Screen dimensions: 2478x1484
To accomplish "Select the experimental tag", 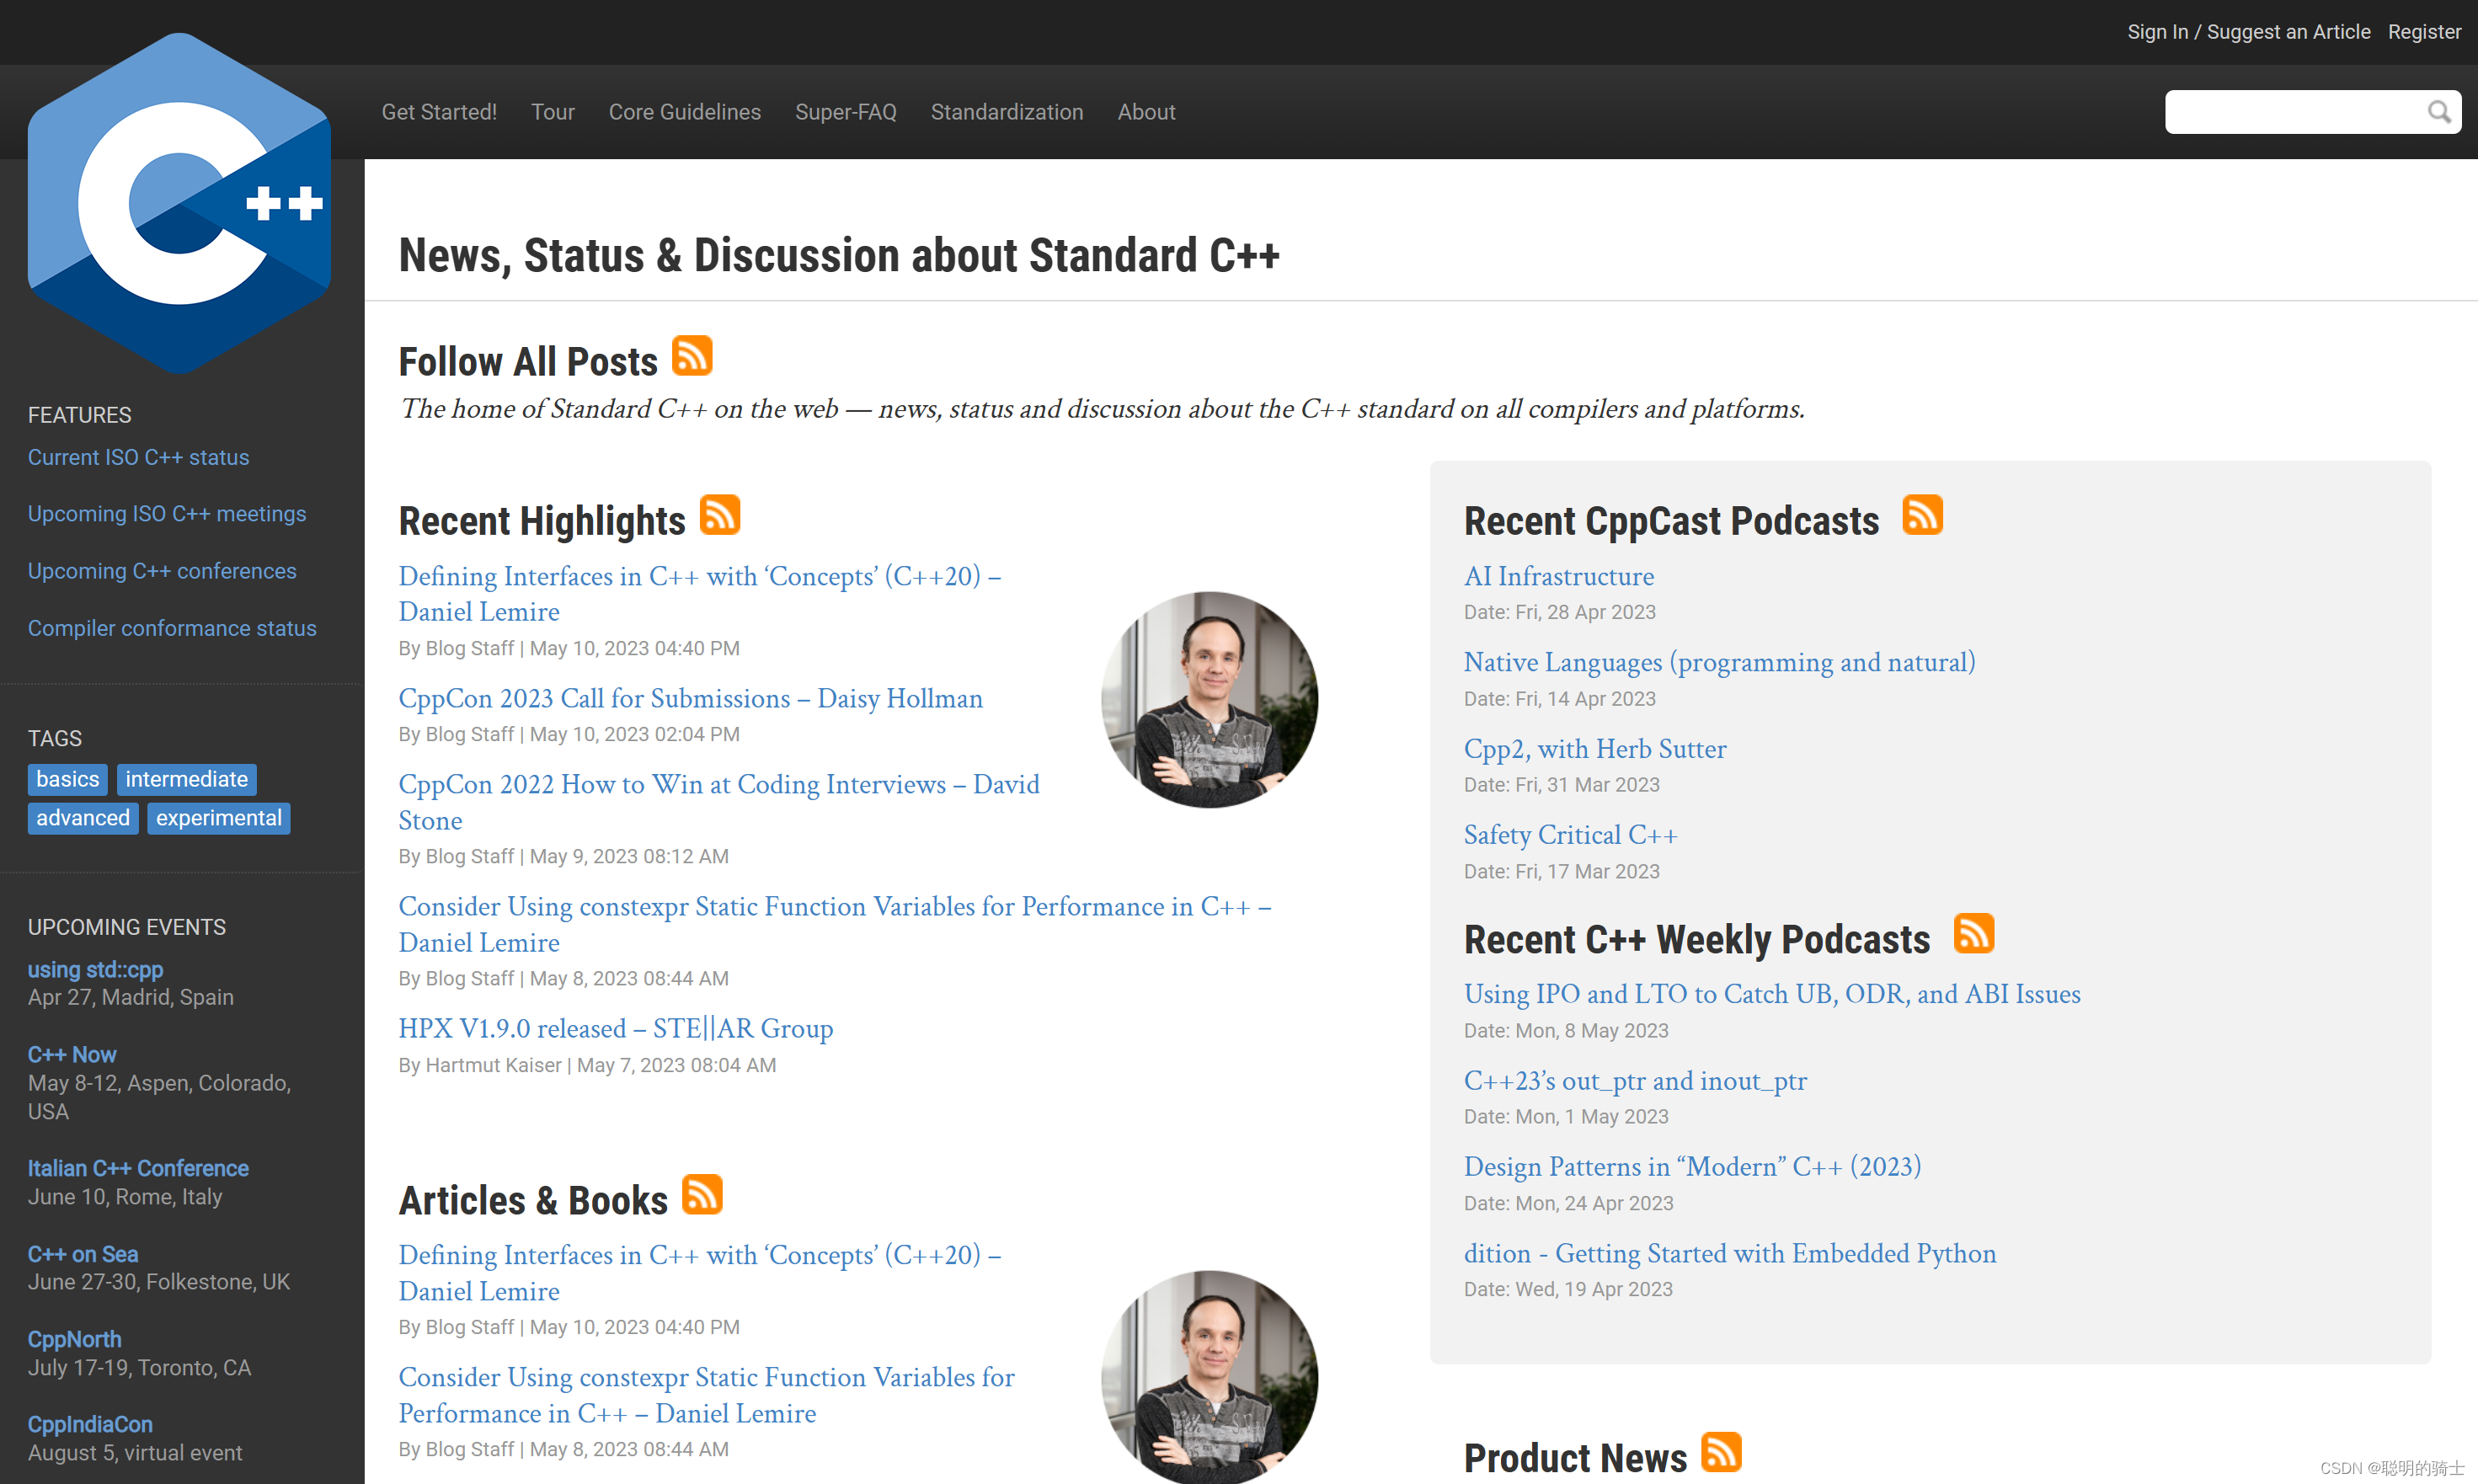I will [218, 818].
